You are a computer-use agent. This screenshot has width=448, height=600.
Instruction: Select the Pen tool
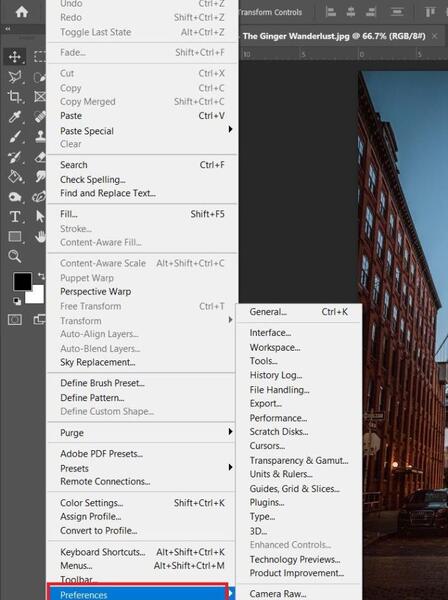pos(40,197)
